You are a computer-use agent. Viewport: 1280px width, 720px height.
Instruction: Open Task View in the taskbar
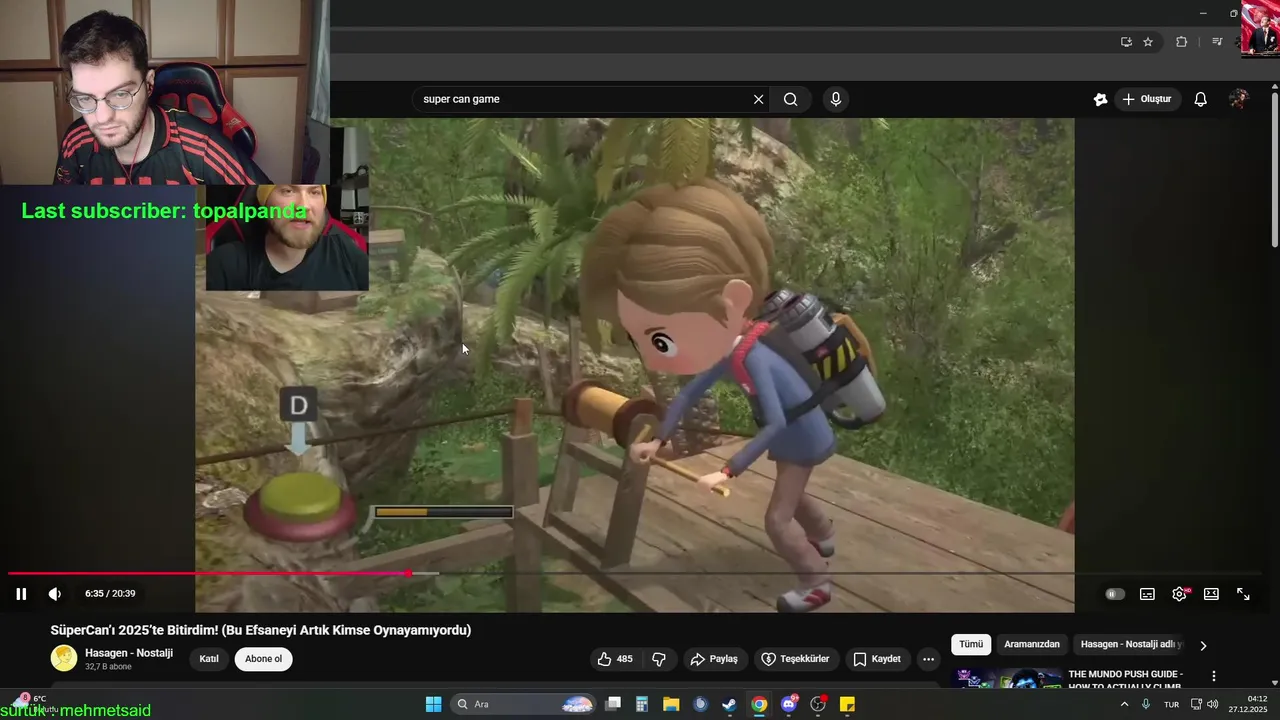(614, 704)
